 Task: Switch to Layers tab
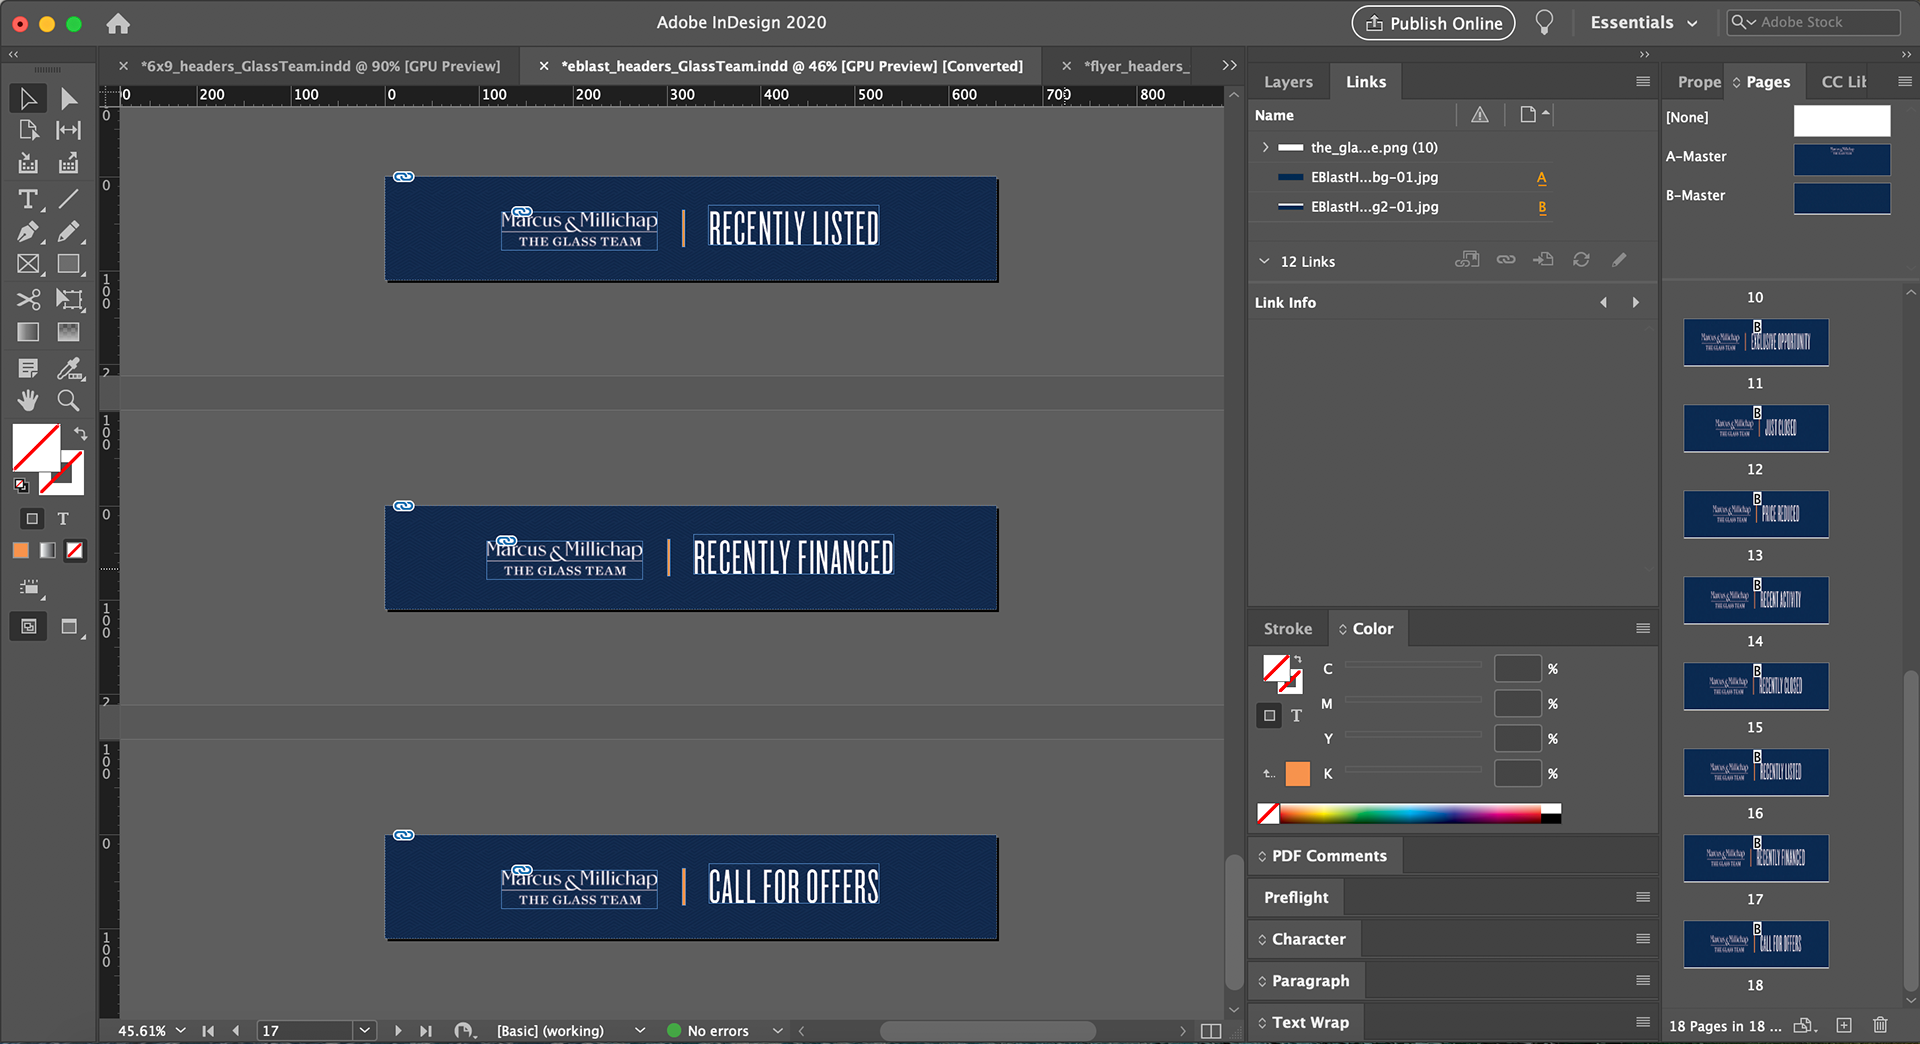pyautogui.click(x=1288, y=82)
